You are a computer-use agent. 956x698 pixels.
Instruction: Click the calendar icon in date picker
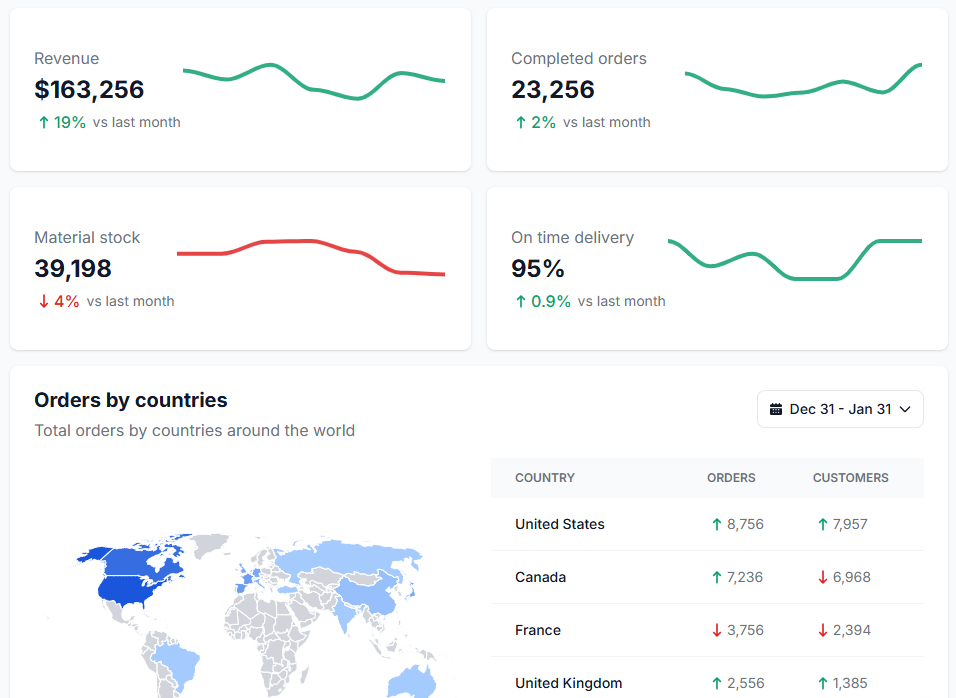coord(776,409)
